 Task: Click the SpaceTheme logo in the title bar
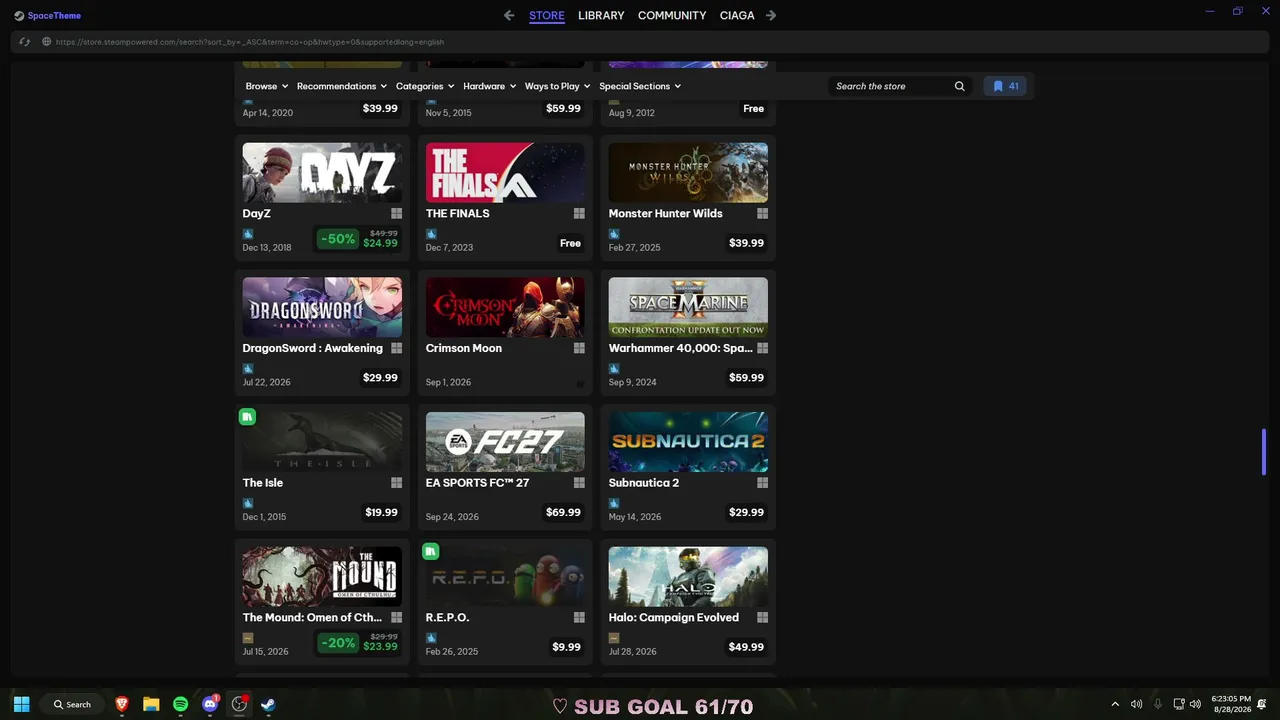click(47, 15)
